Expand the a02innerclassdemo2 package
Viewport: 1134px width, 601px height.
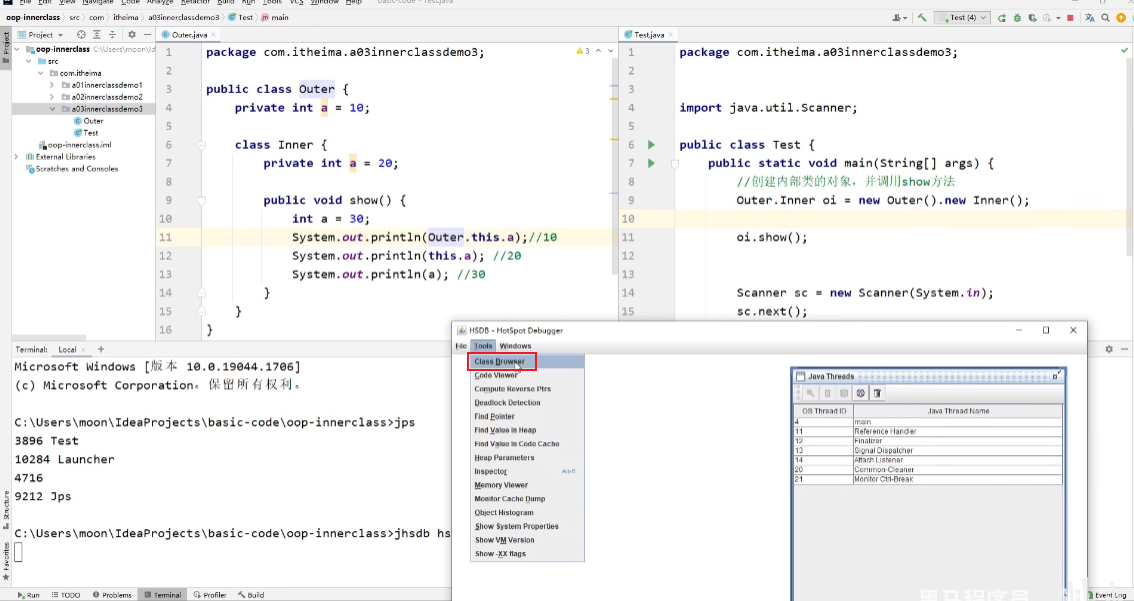(x=52, y=97)
